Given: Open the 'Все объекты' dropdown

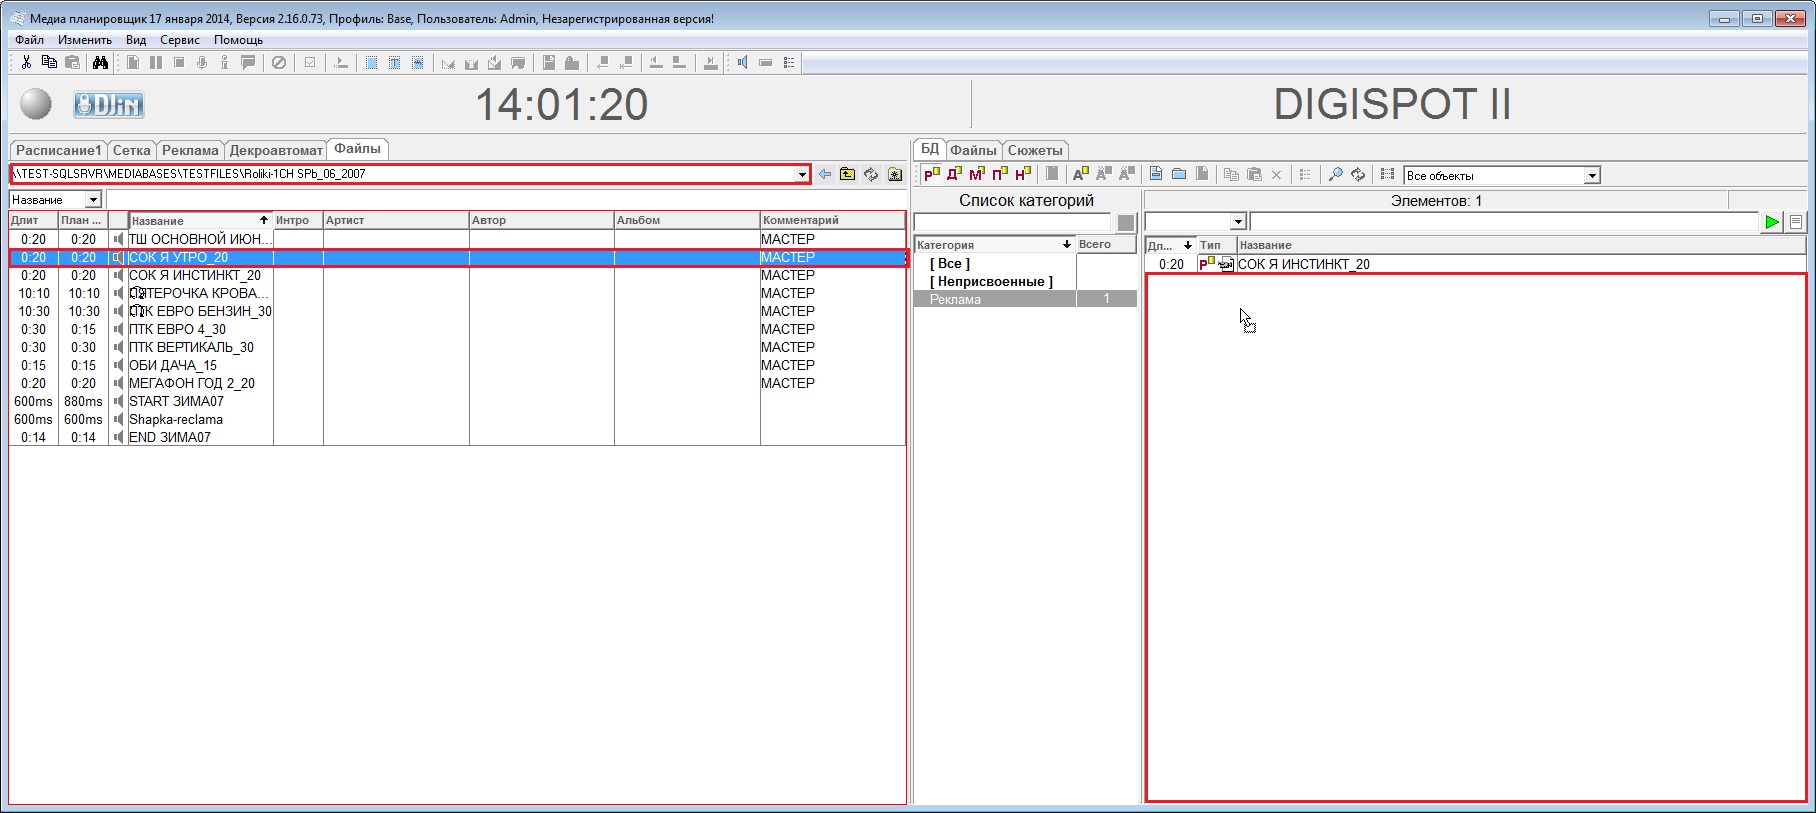Looking at the screenshot, I should [1592, 175].
